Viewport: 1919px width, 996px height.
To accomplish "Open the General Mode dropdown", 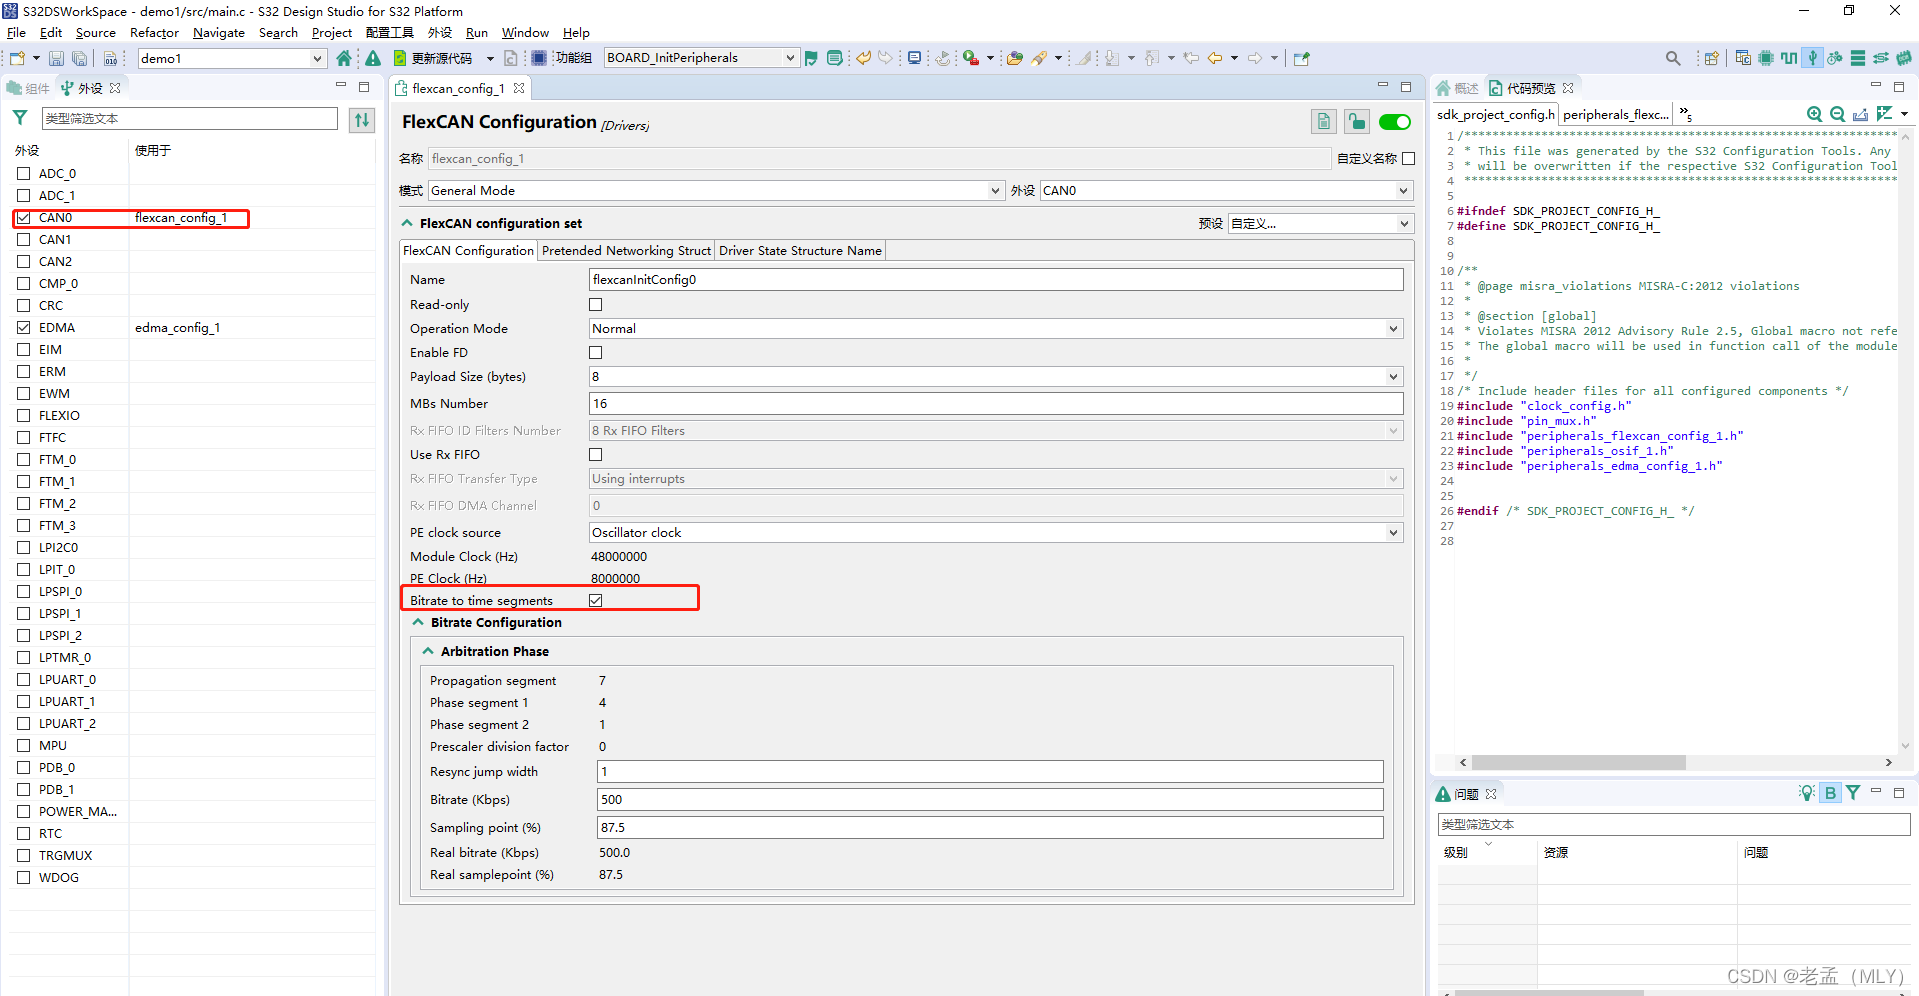I will coord(716,190).
